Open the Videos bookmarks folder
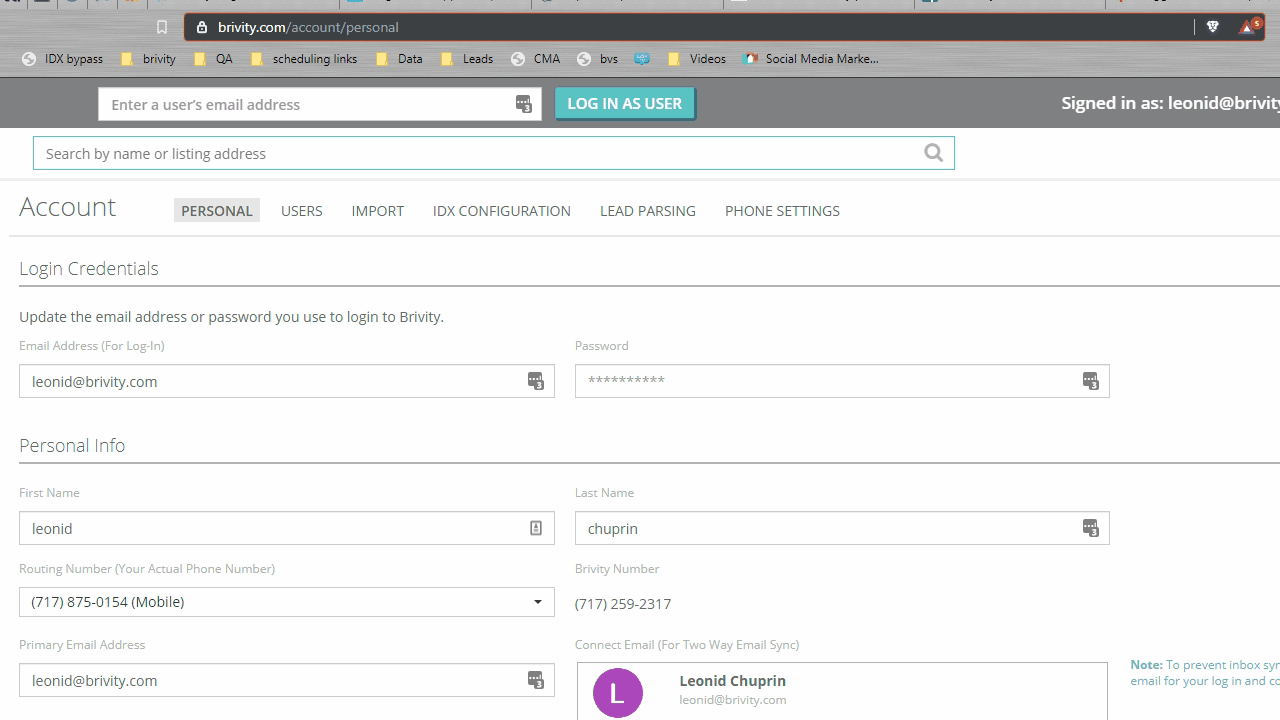This screenshot has height=720, width=1280. click(697, 59)
